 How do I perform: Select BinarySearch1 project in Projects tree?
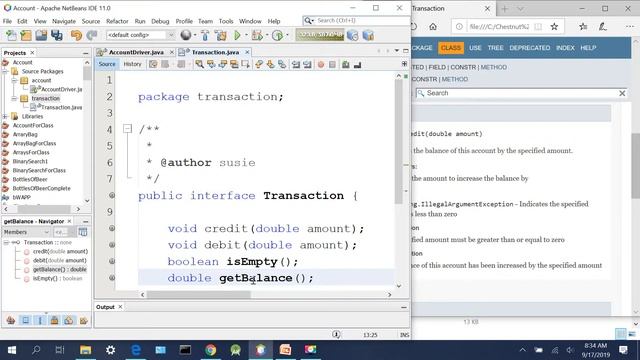tap(30, 161)
